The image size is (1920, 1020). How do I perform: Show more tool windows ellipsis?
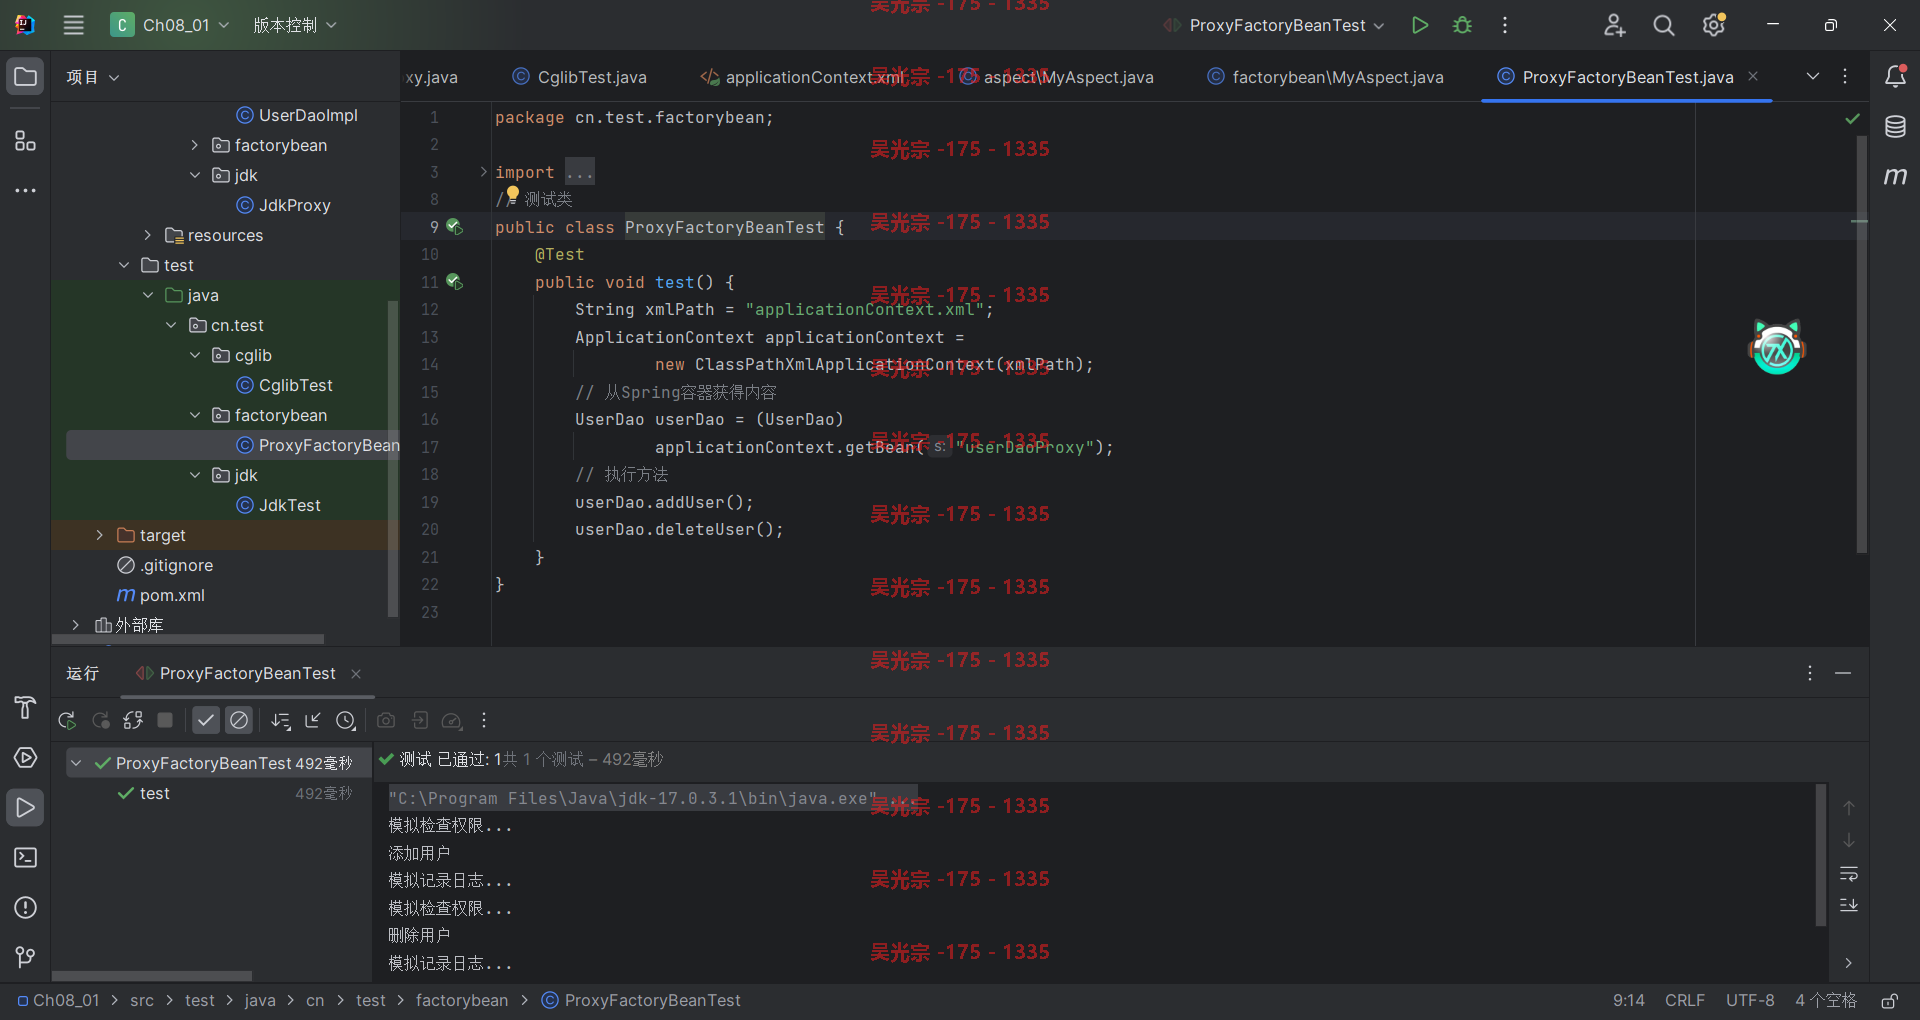click(x=26, y=190)
